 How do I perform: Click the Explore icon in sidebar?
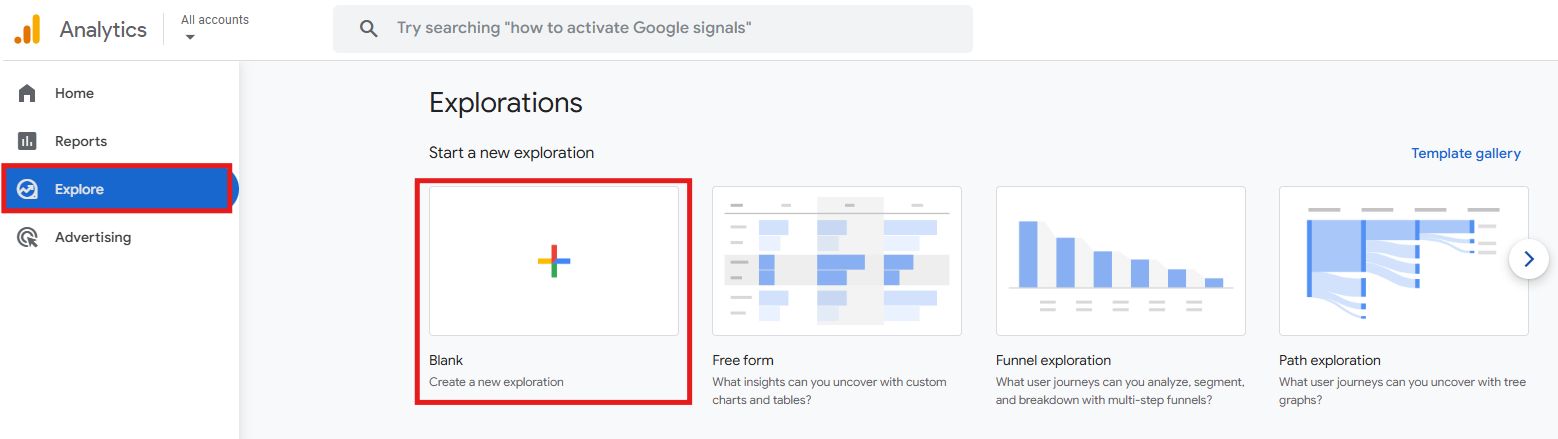click(x=27, y=189)
